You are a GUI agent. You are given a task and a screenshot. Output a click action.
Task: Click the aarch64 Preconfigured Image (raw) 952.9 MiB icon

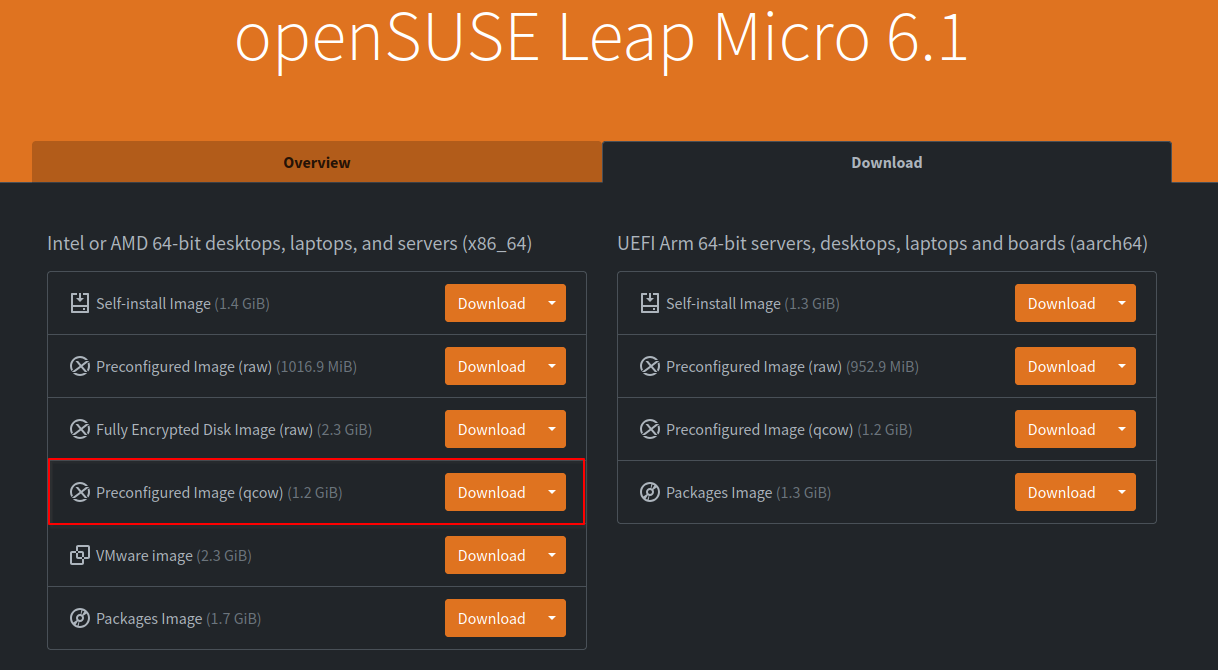pyautogui.click(x=650, y=366)
